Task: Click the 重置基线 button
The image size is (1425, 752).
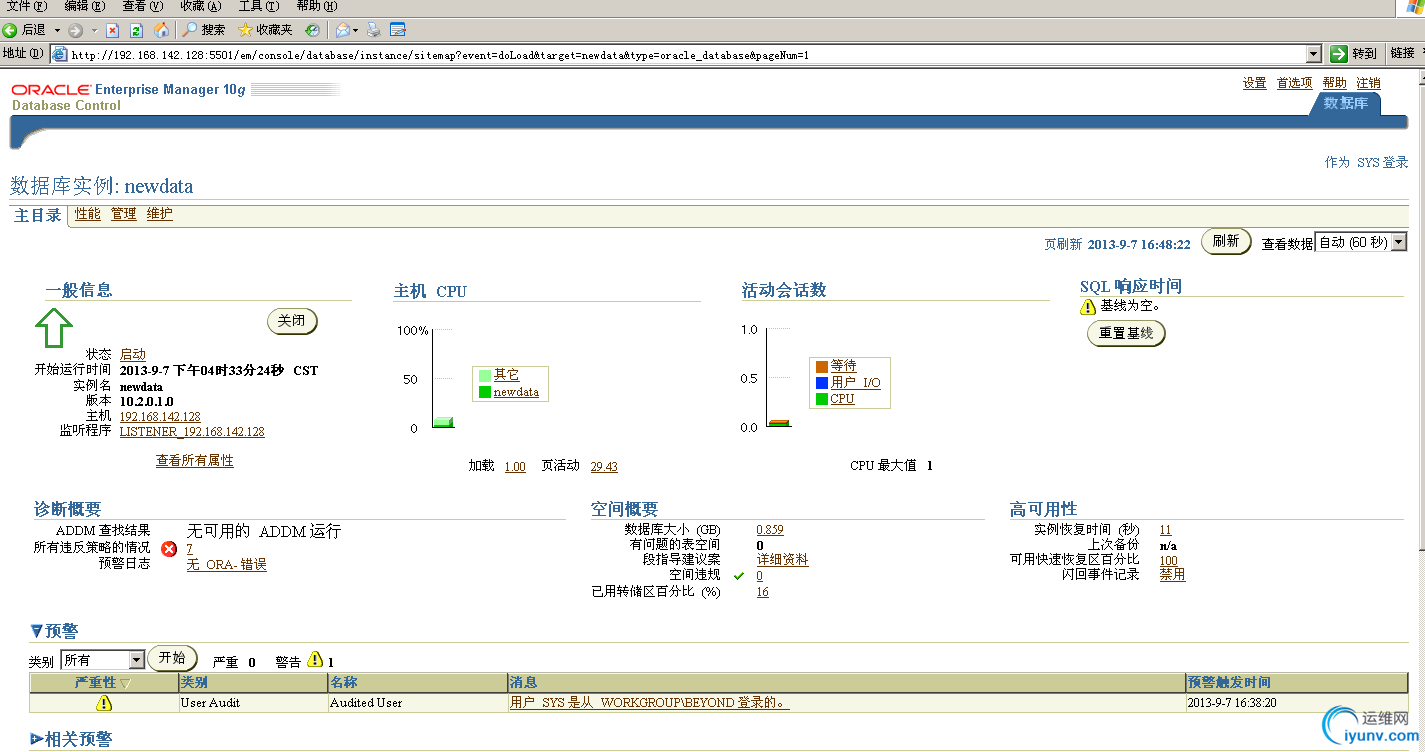Action: [x=1126, y=333]
